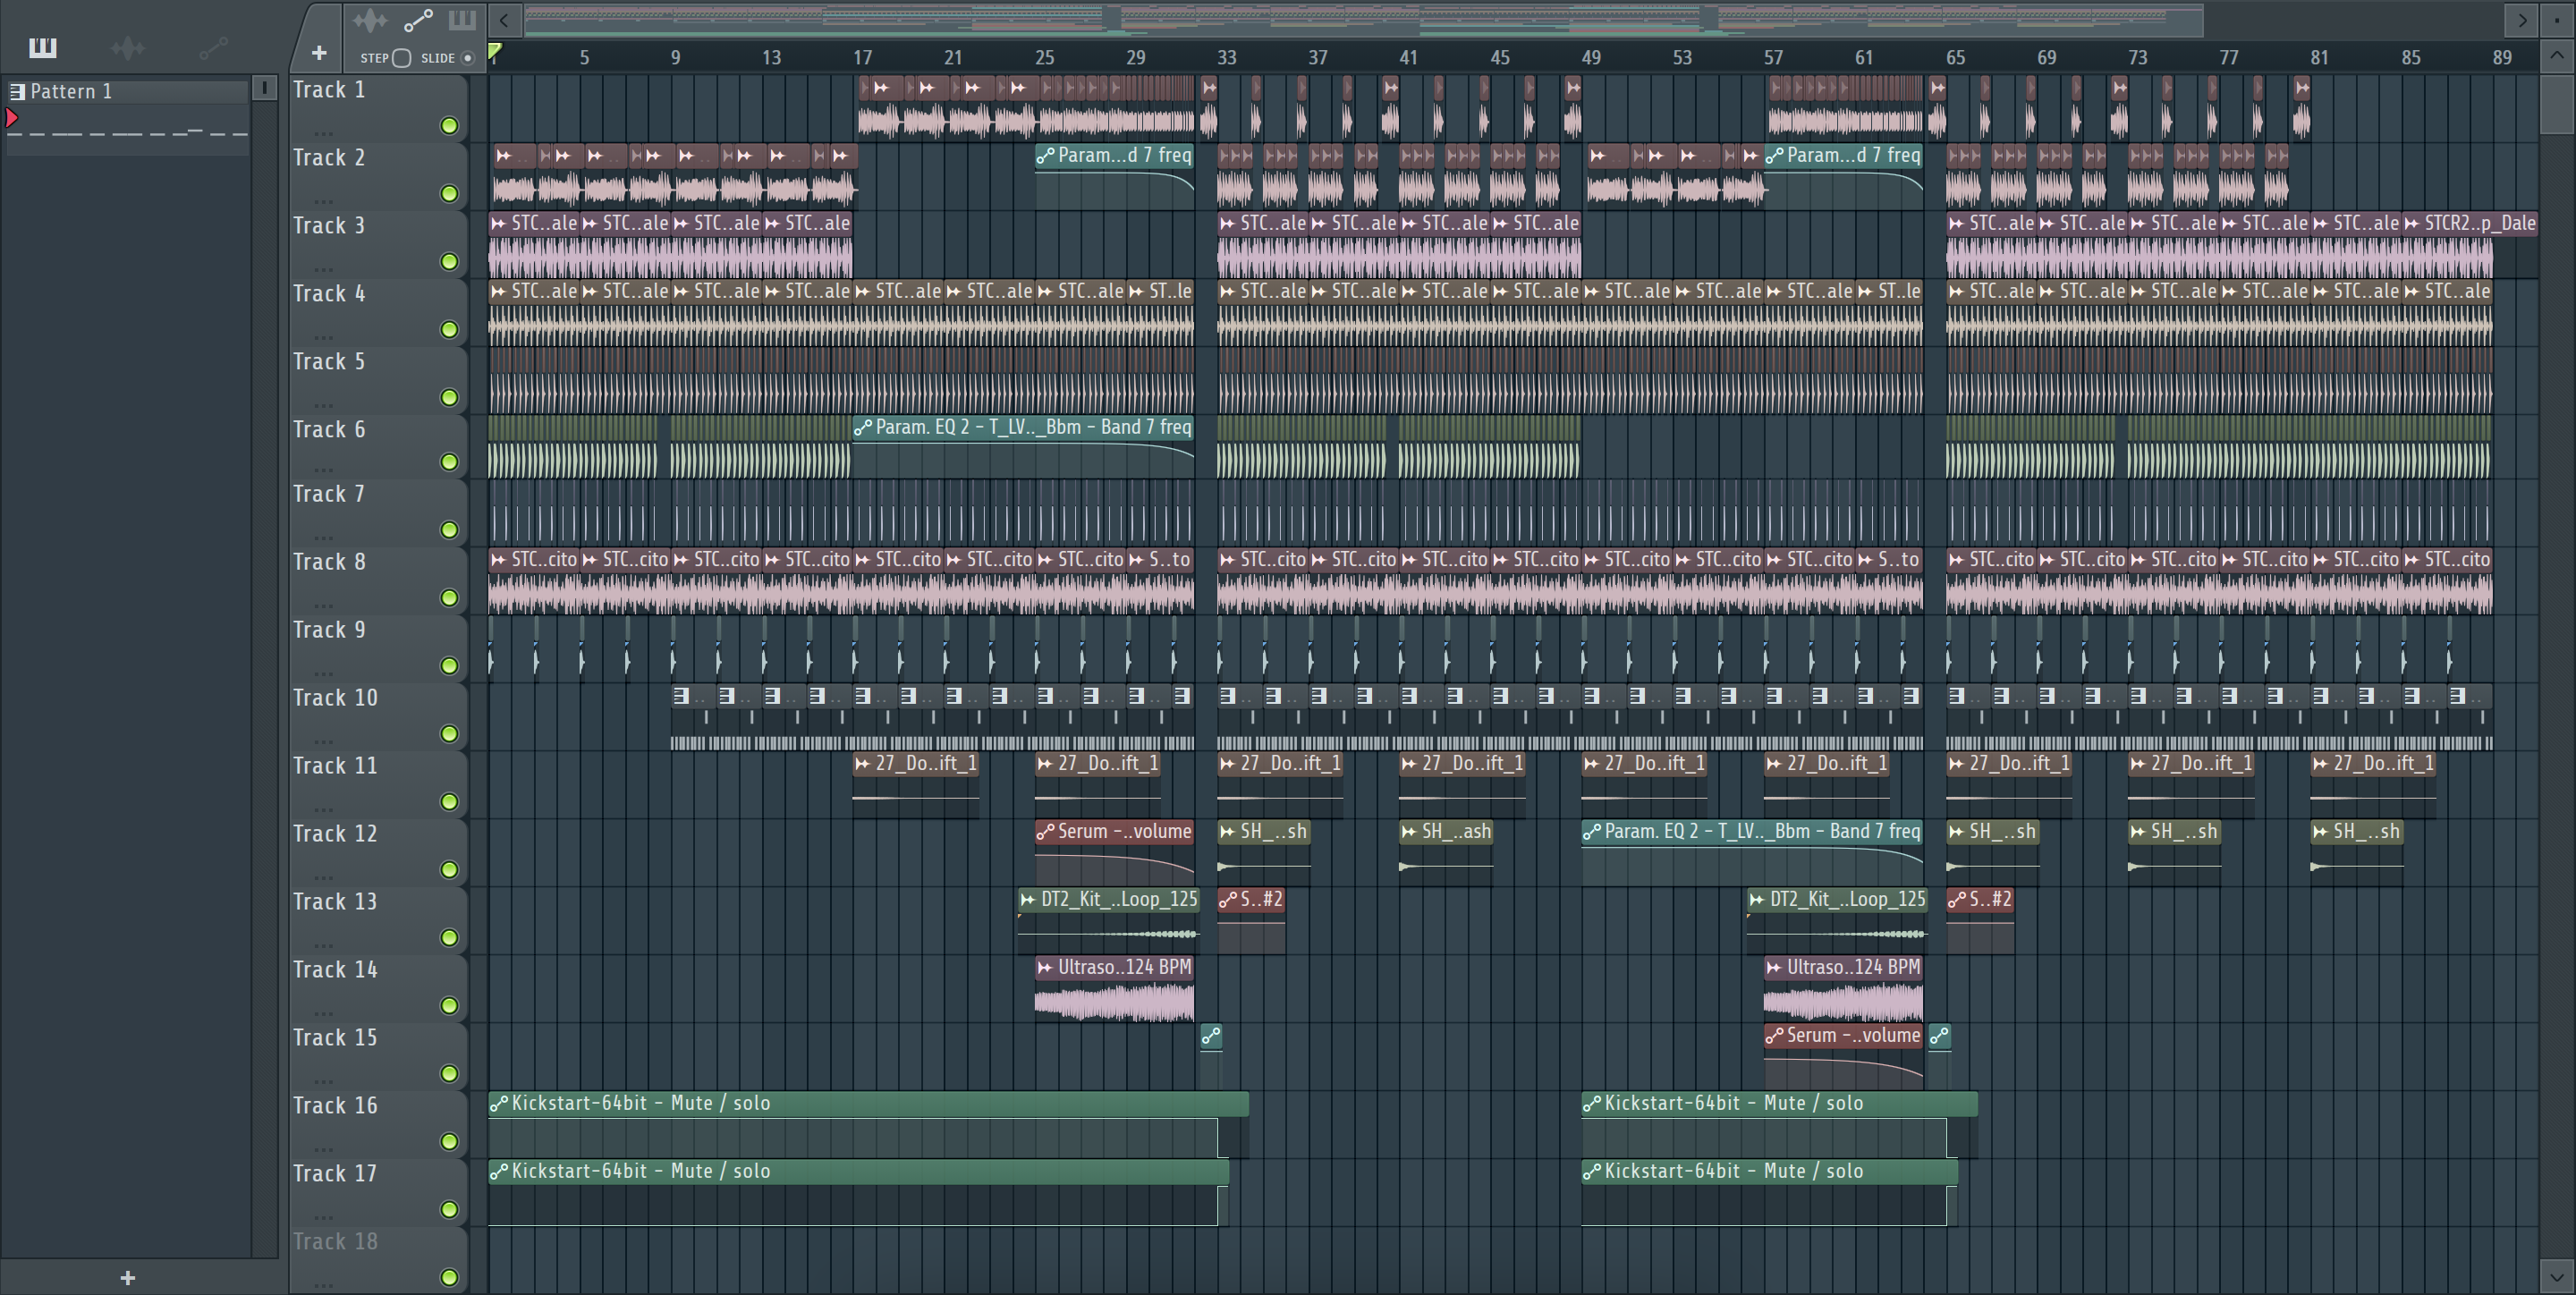Image resolution: width=2576 pixels, height=1295 pixels.
Task: Select the small automation clip at bar 32 on Track 15
Action: (1210, 1055)
